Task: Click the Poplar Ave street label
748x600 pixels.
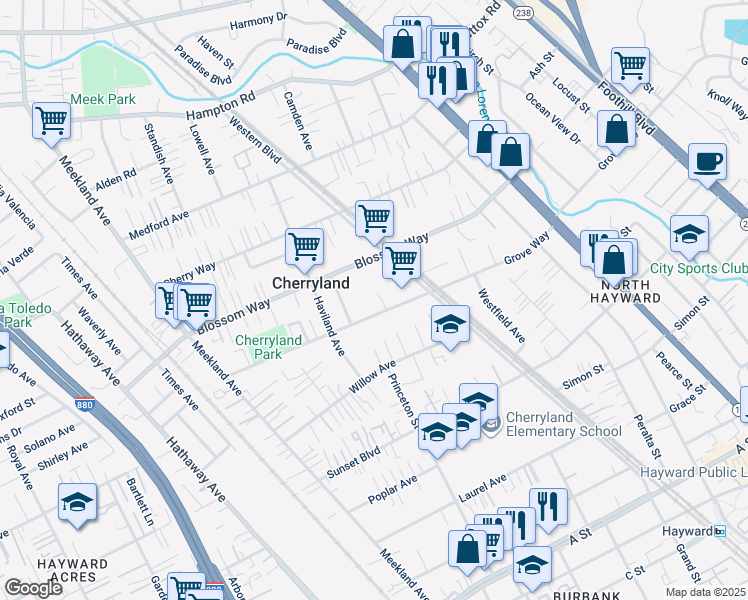Action: click(393, 489)
